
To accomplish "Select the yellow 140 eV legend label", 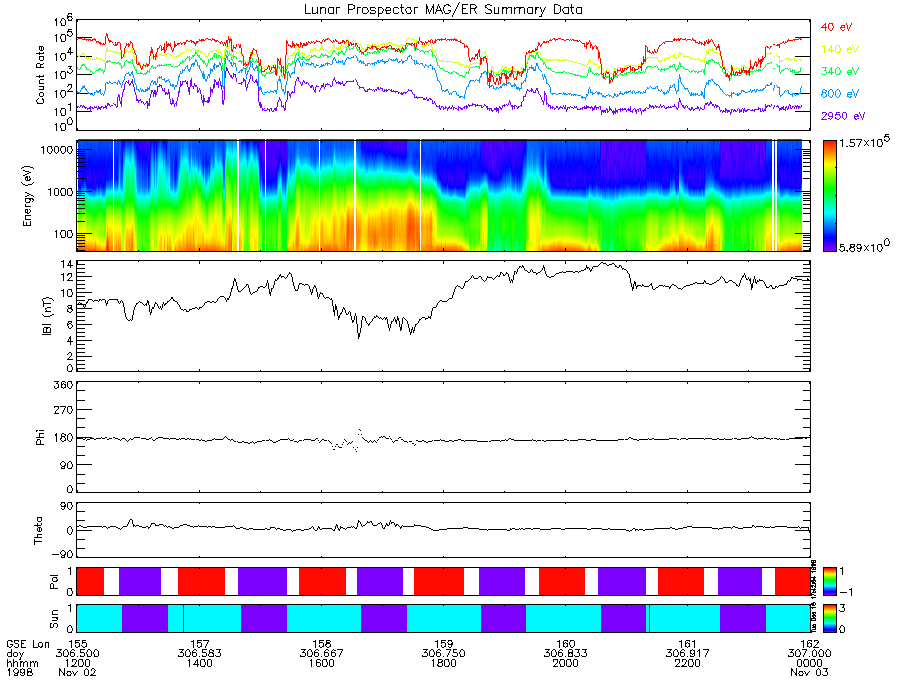I will tap(839, 49).
